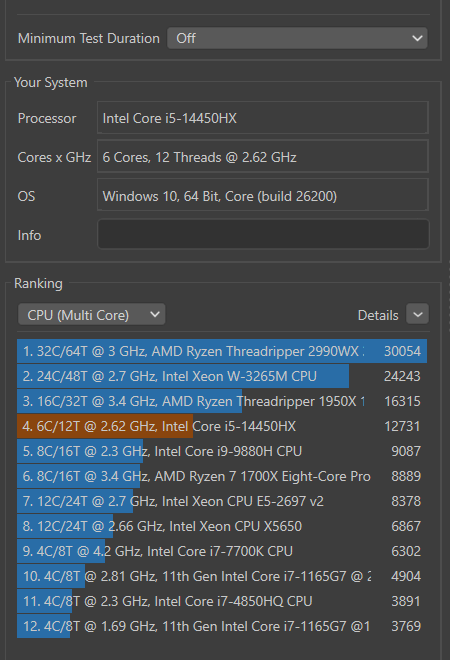450x660 pixels.
Task: Select the Core i7-7700K ranking entry
Action: pos(222,551)
